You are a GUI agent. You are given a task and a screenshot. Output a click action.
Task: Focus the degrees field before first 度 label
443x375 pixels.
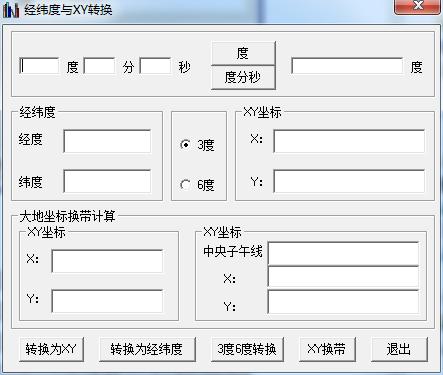[39, 66]
